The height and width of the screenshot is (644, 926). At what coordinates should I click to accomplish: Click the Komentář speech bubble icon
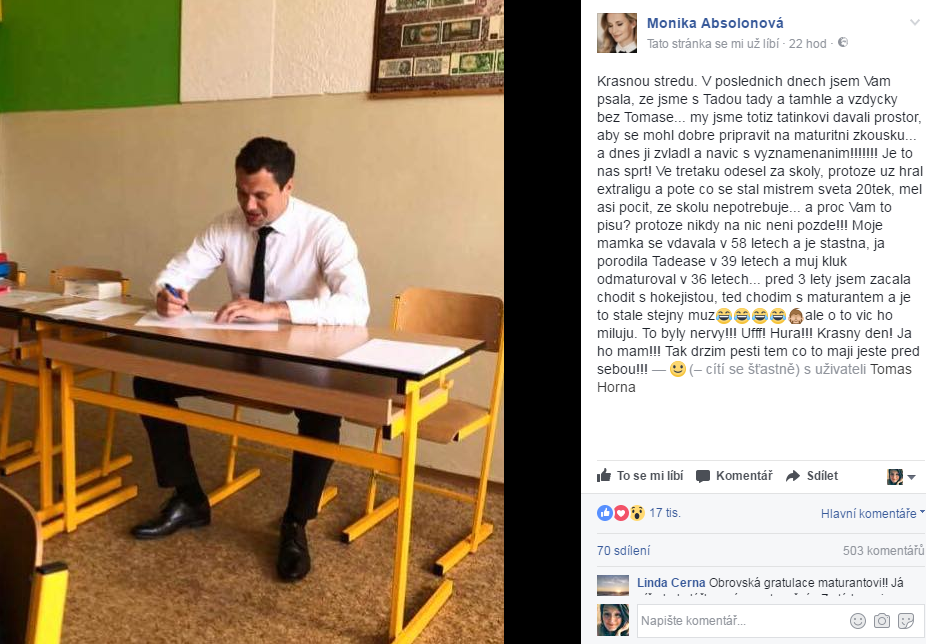[x=703, y=476]
